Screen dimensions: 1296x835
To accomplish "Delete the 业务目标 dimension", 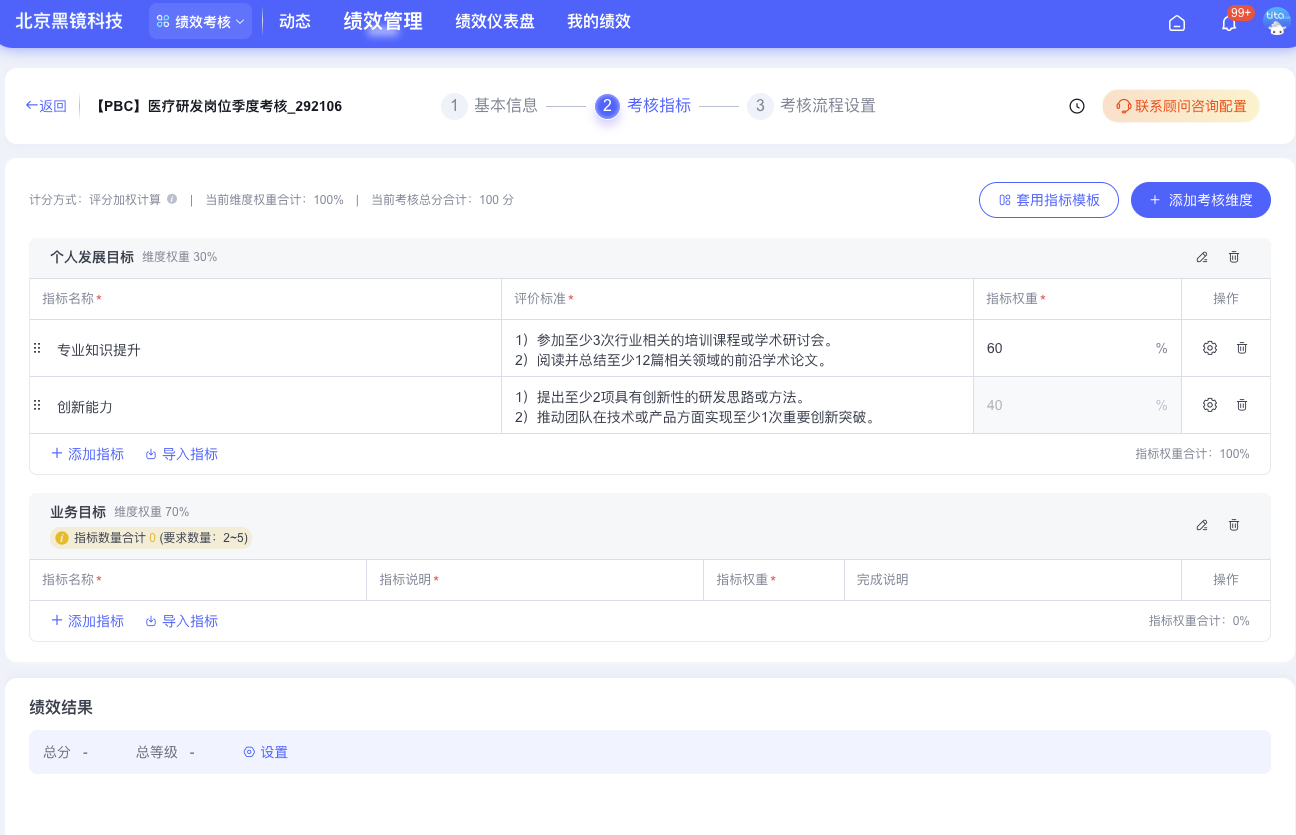I will coord(1234,525).
